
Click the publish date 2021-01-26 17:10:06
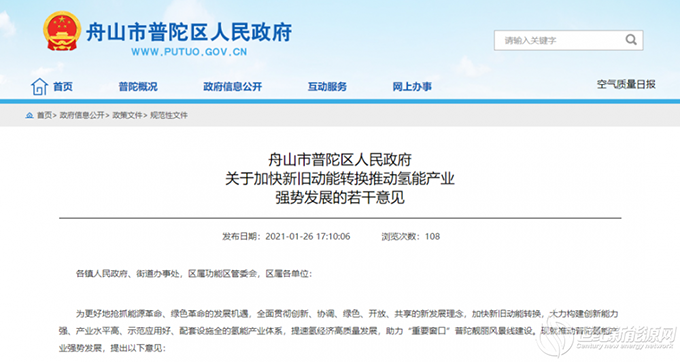[x=308, y=236]
